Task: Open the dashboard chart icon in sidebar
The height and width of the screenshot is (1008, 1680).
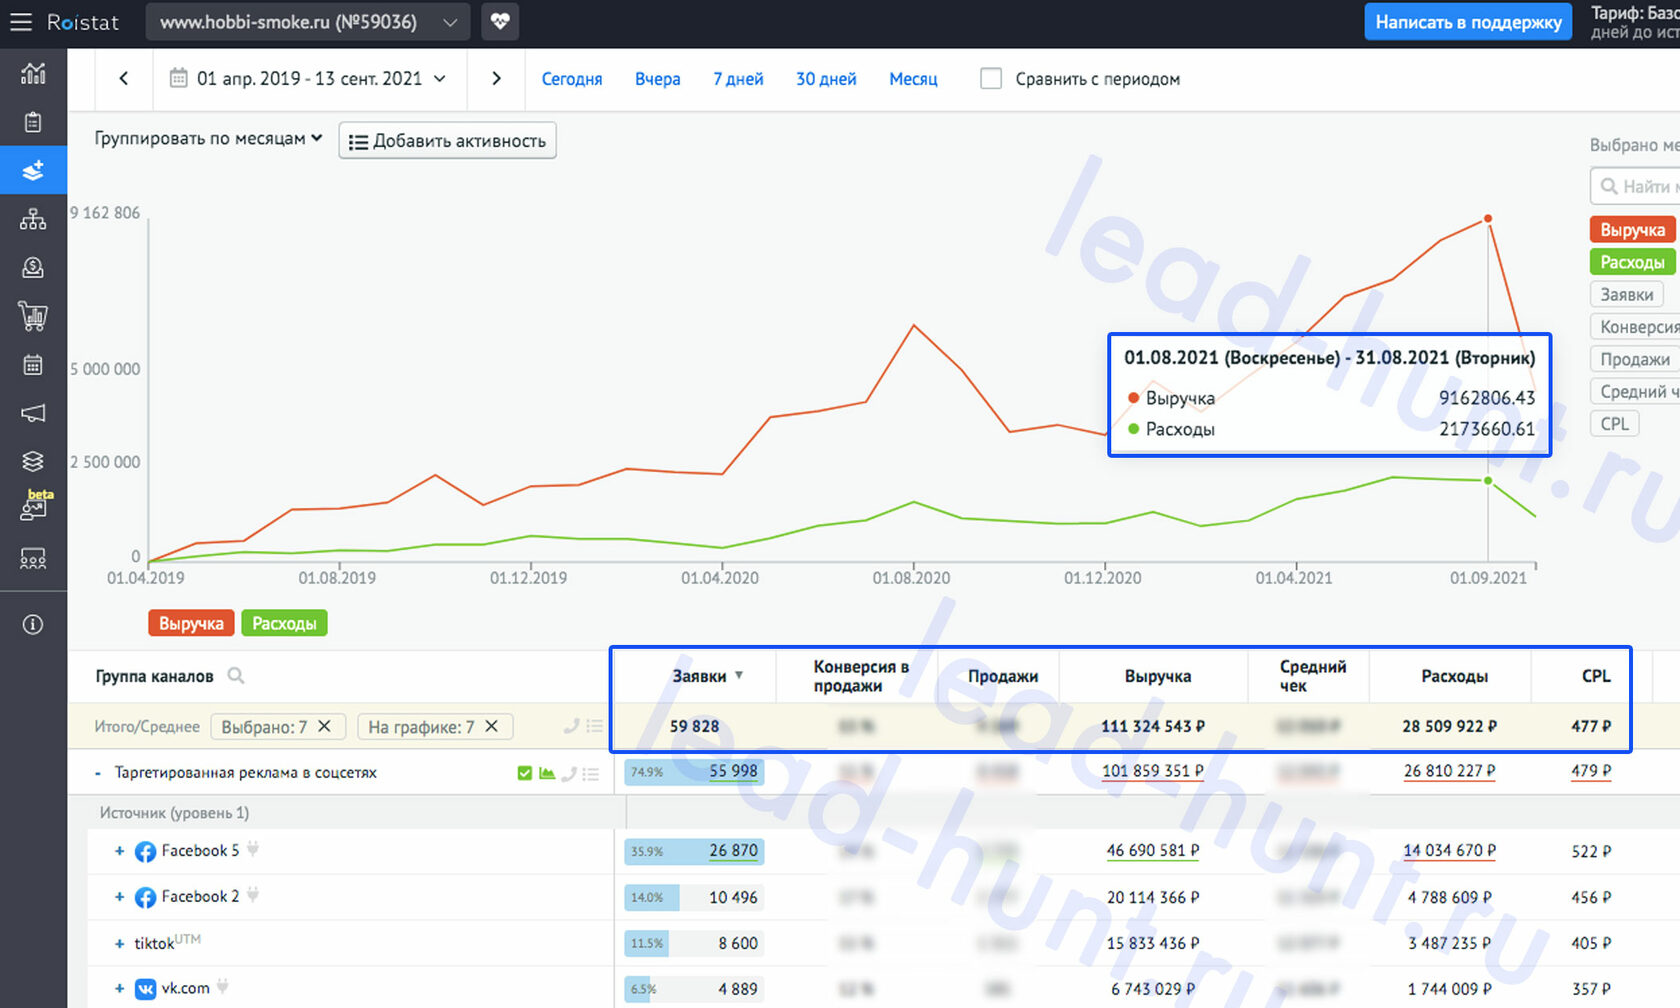Action: tap(33, 74)
